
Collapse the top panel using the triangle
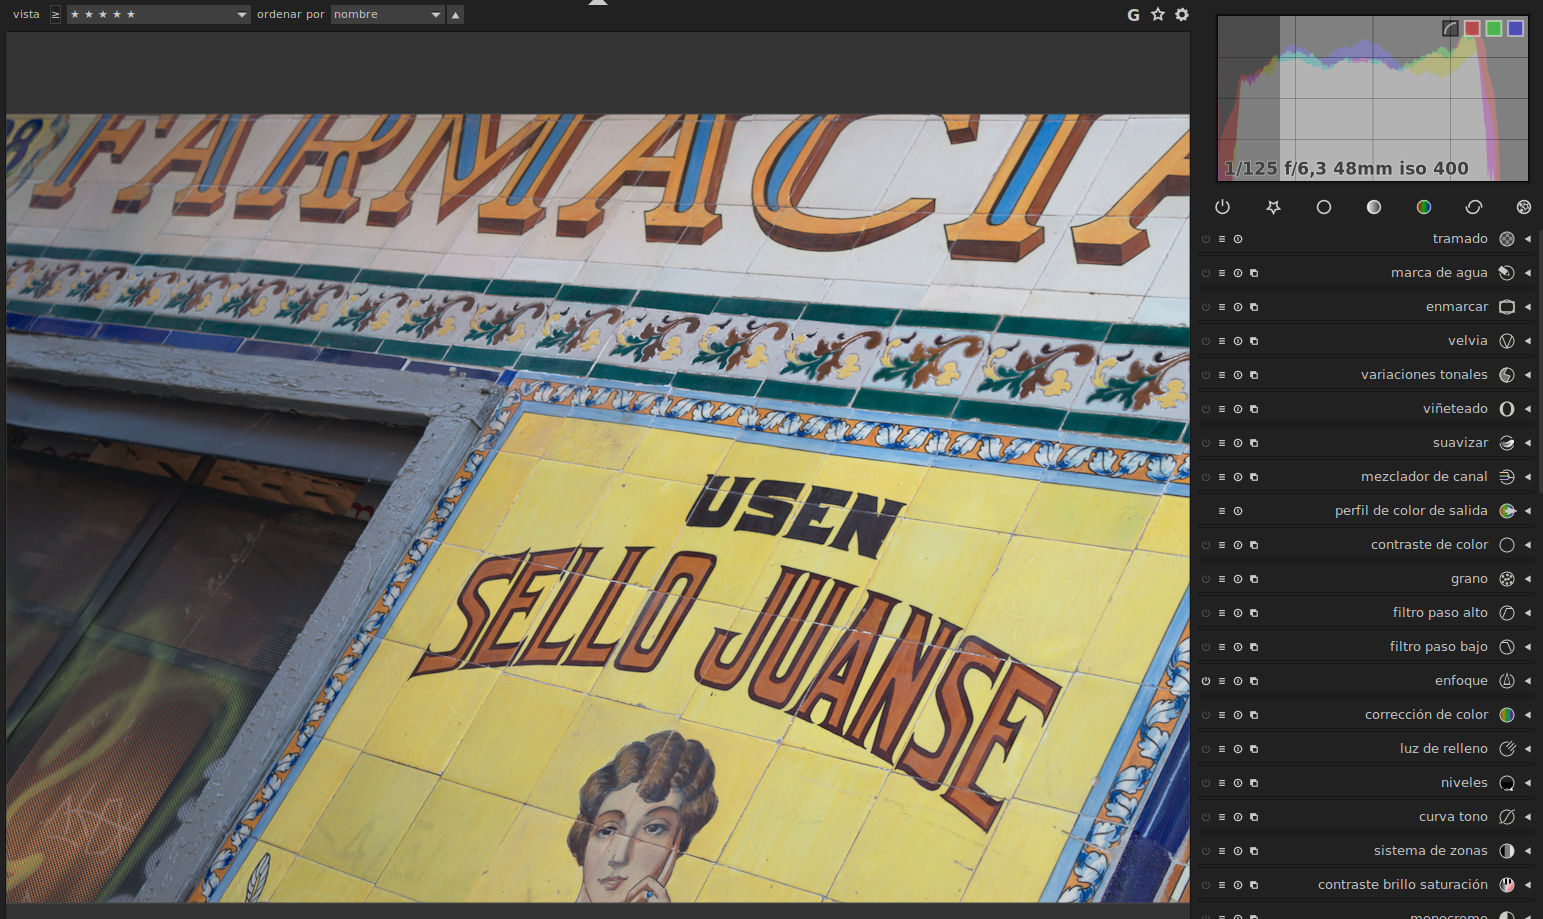598,3
